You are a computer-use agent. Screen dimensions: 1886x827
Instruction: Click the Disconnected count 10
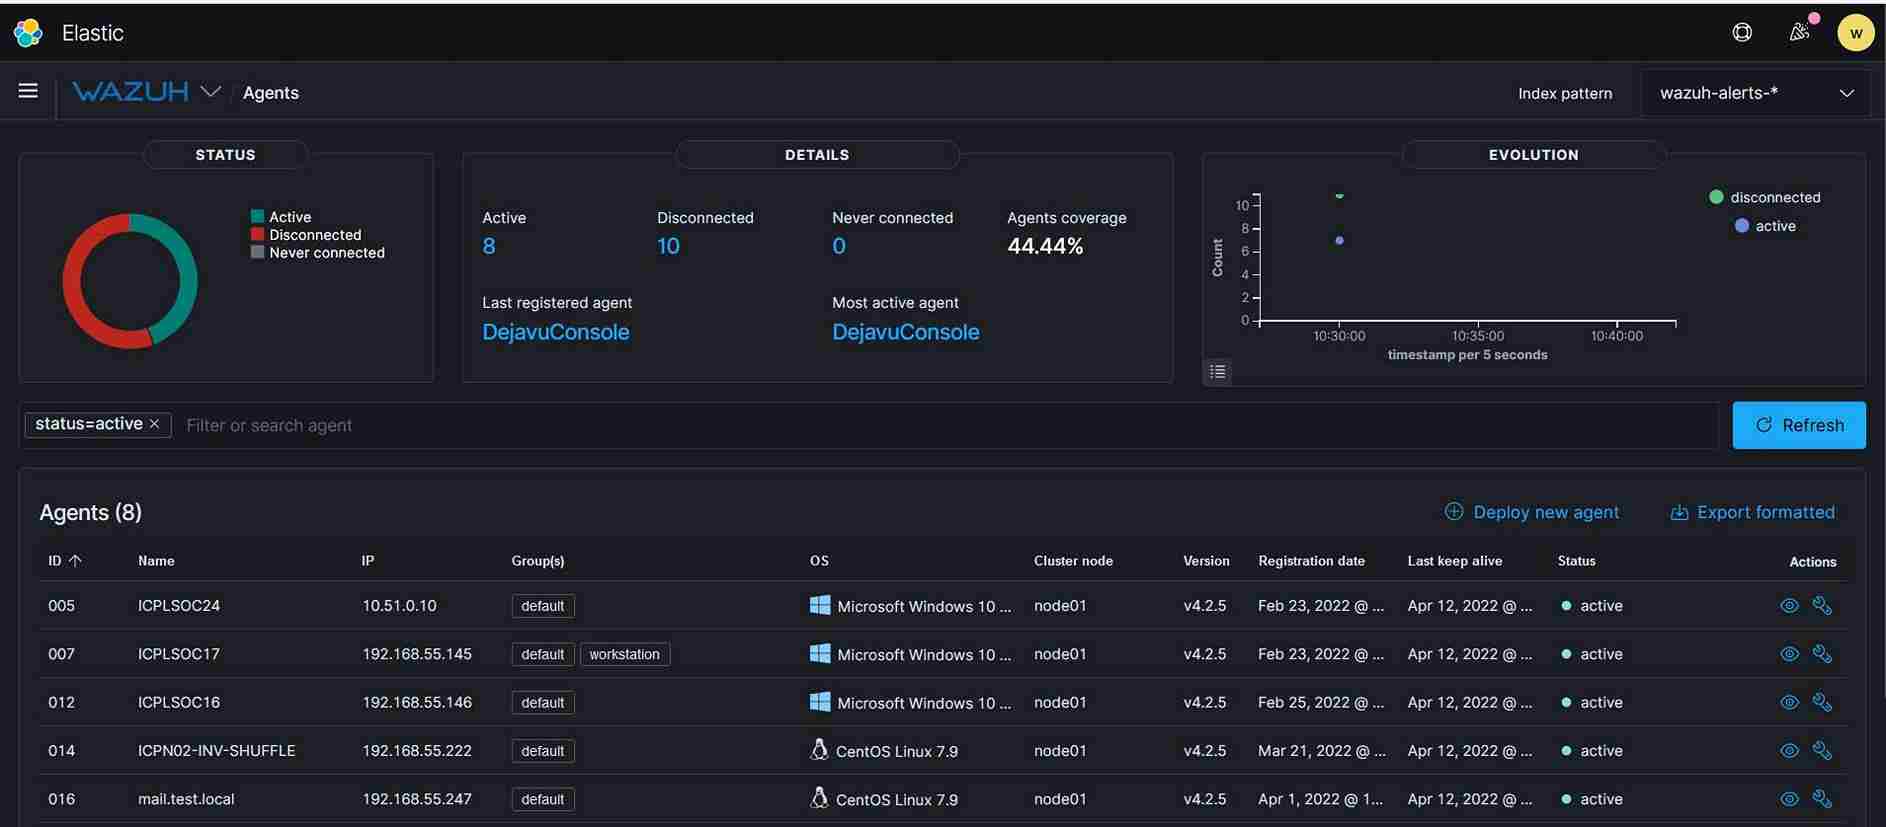click(668, 246)
